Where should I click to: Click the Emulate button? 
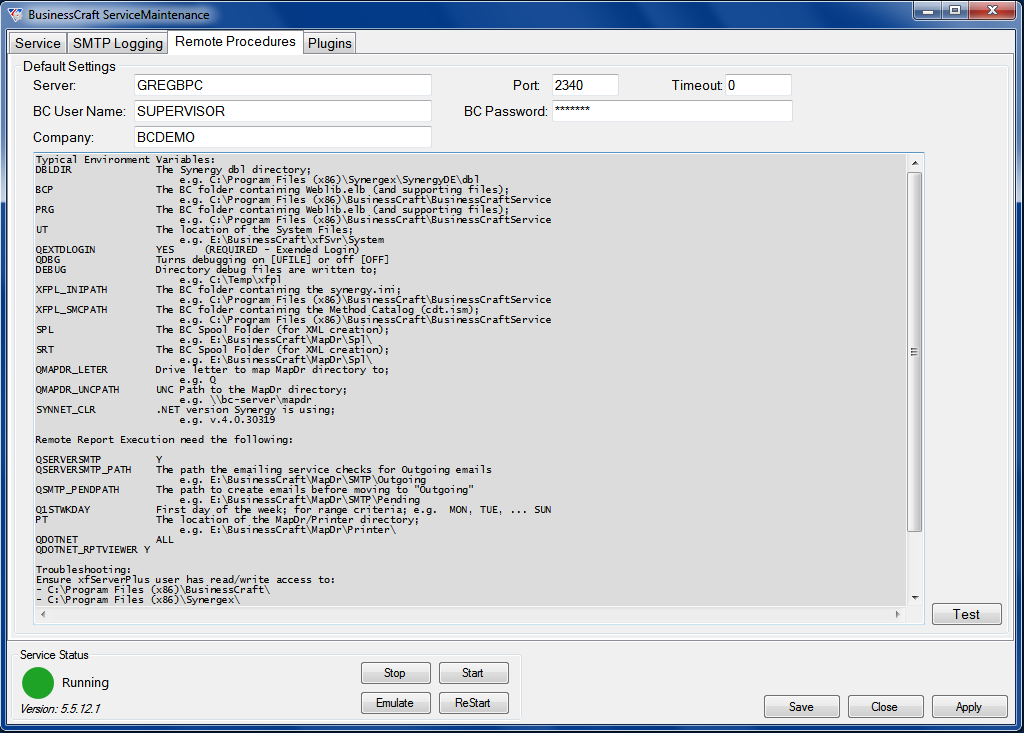pyautogui.click(x=395, y=703)
